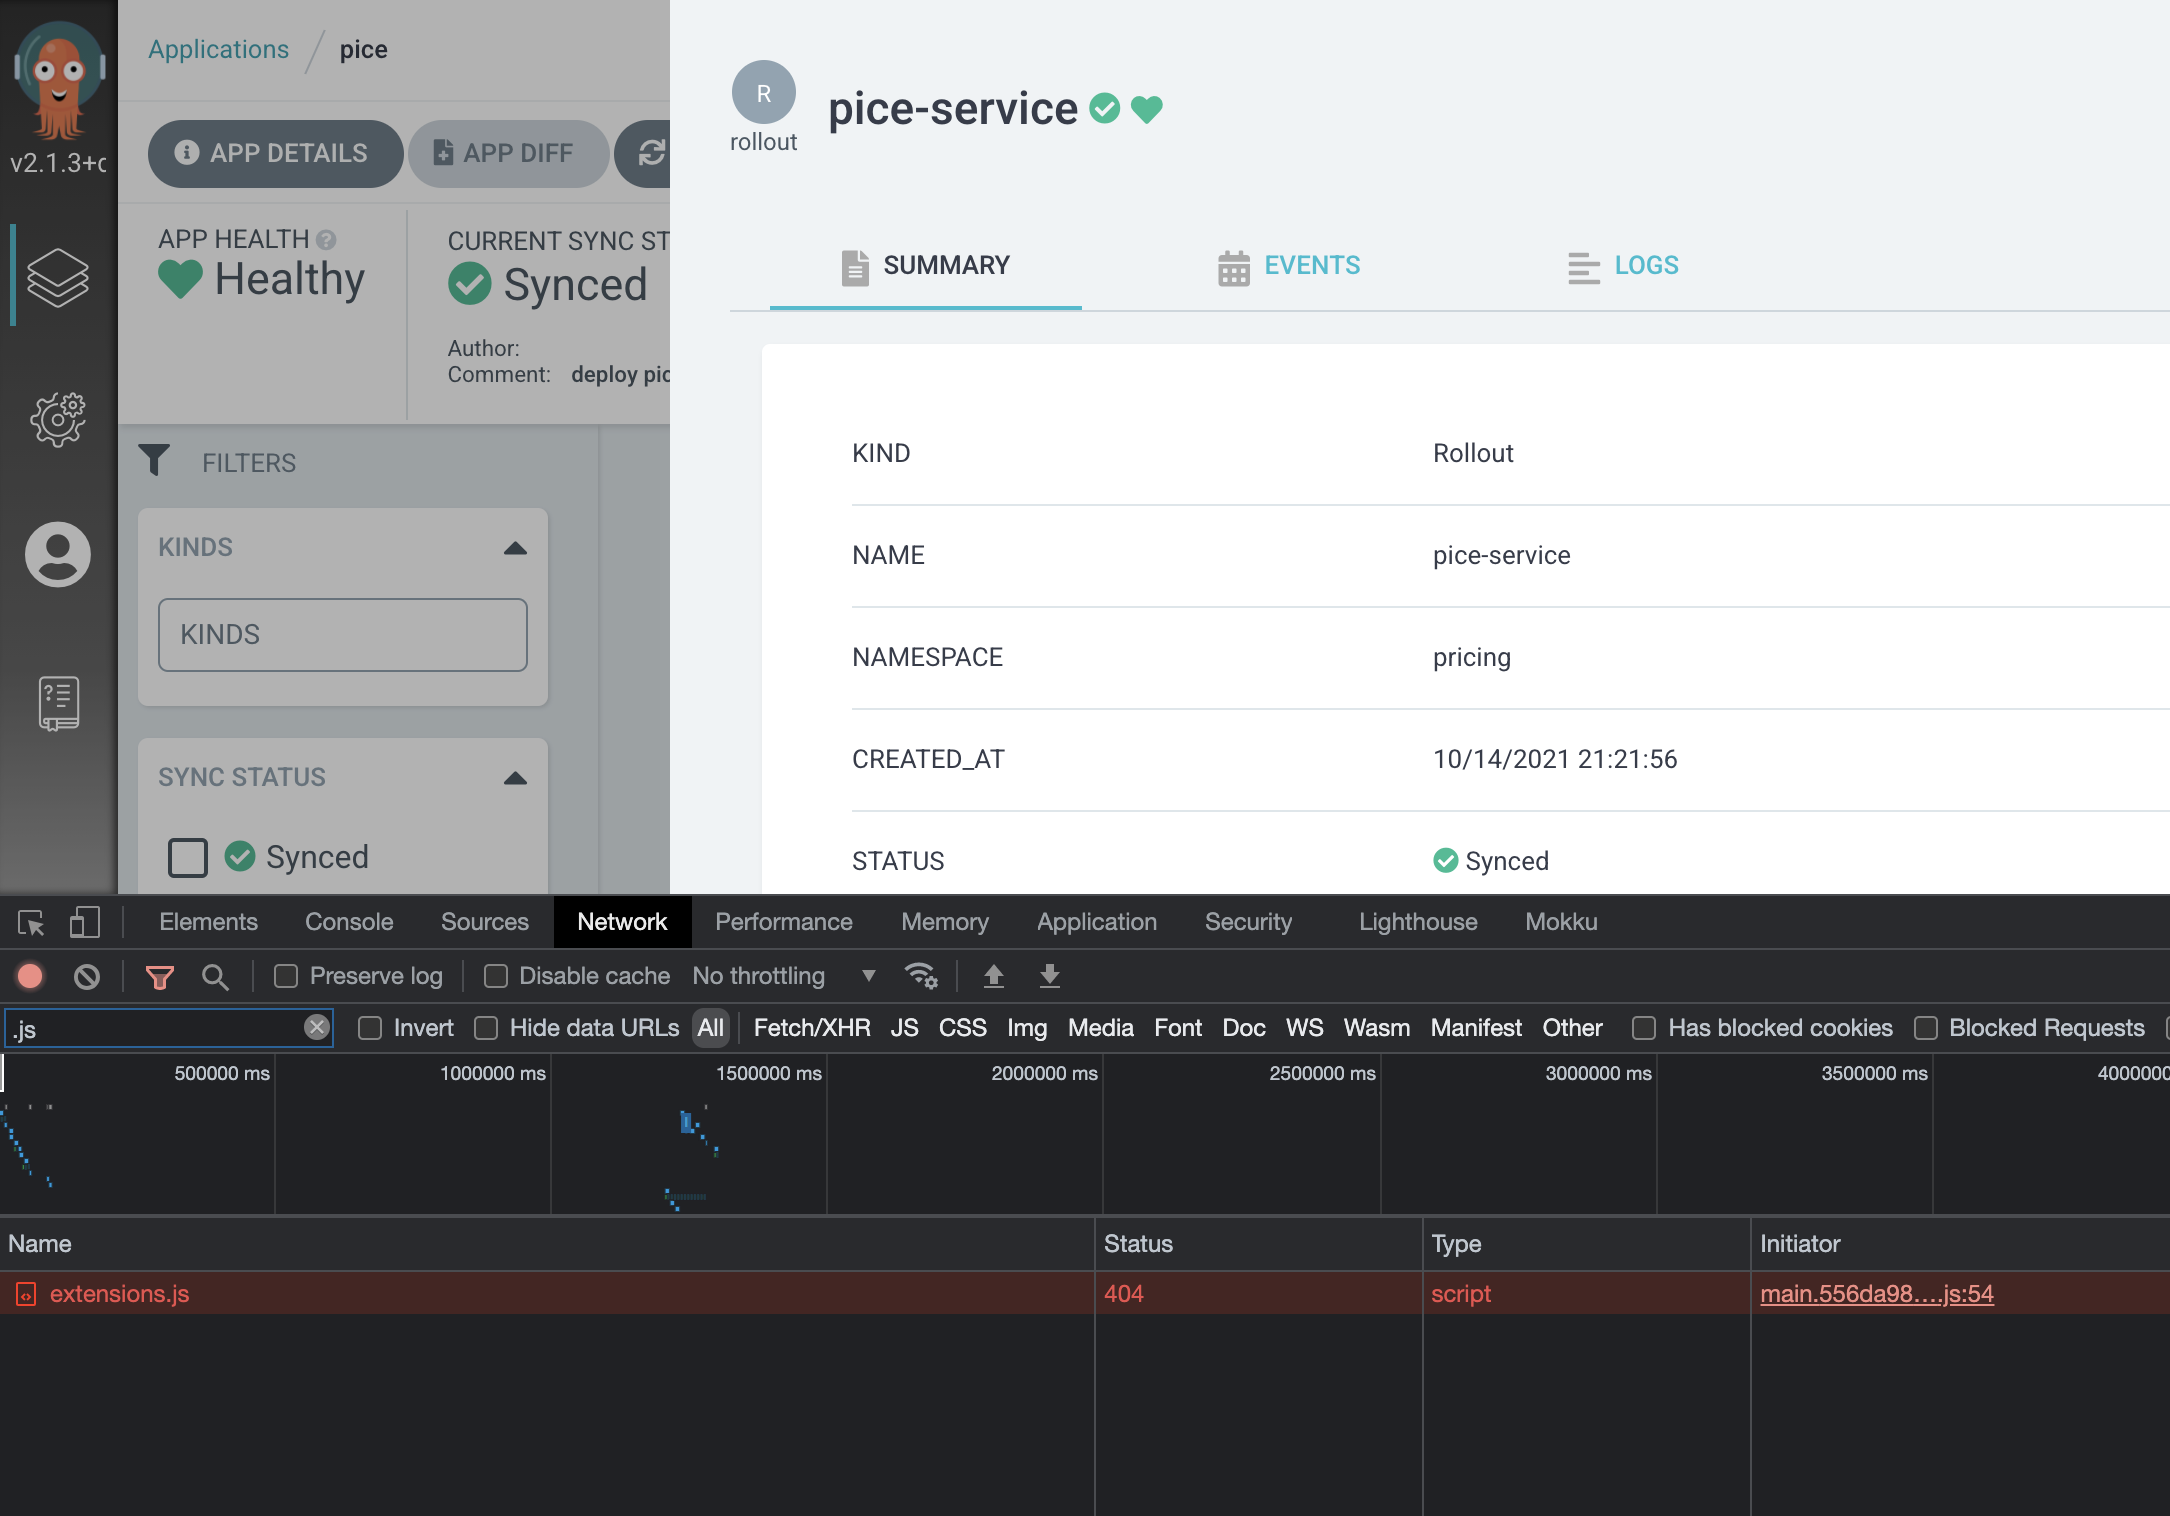Viewport: 2170px width, 1516px height.
Task: Enable the Preserve log checkbox
Action: [x=286, y=976]
